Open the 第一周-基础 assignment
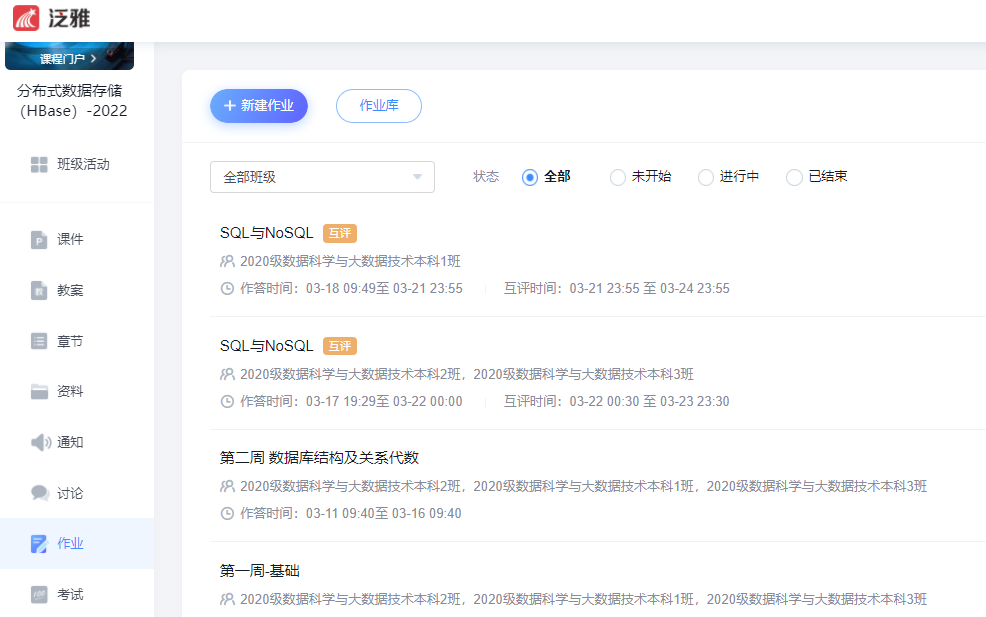Screen dimensions: 986x617 coord(260,571)
